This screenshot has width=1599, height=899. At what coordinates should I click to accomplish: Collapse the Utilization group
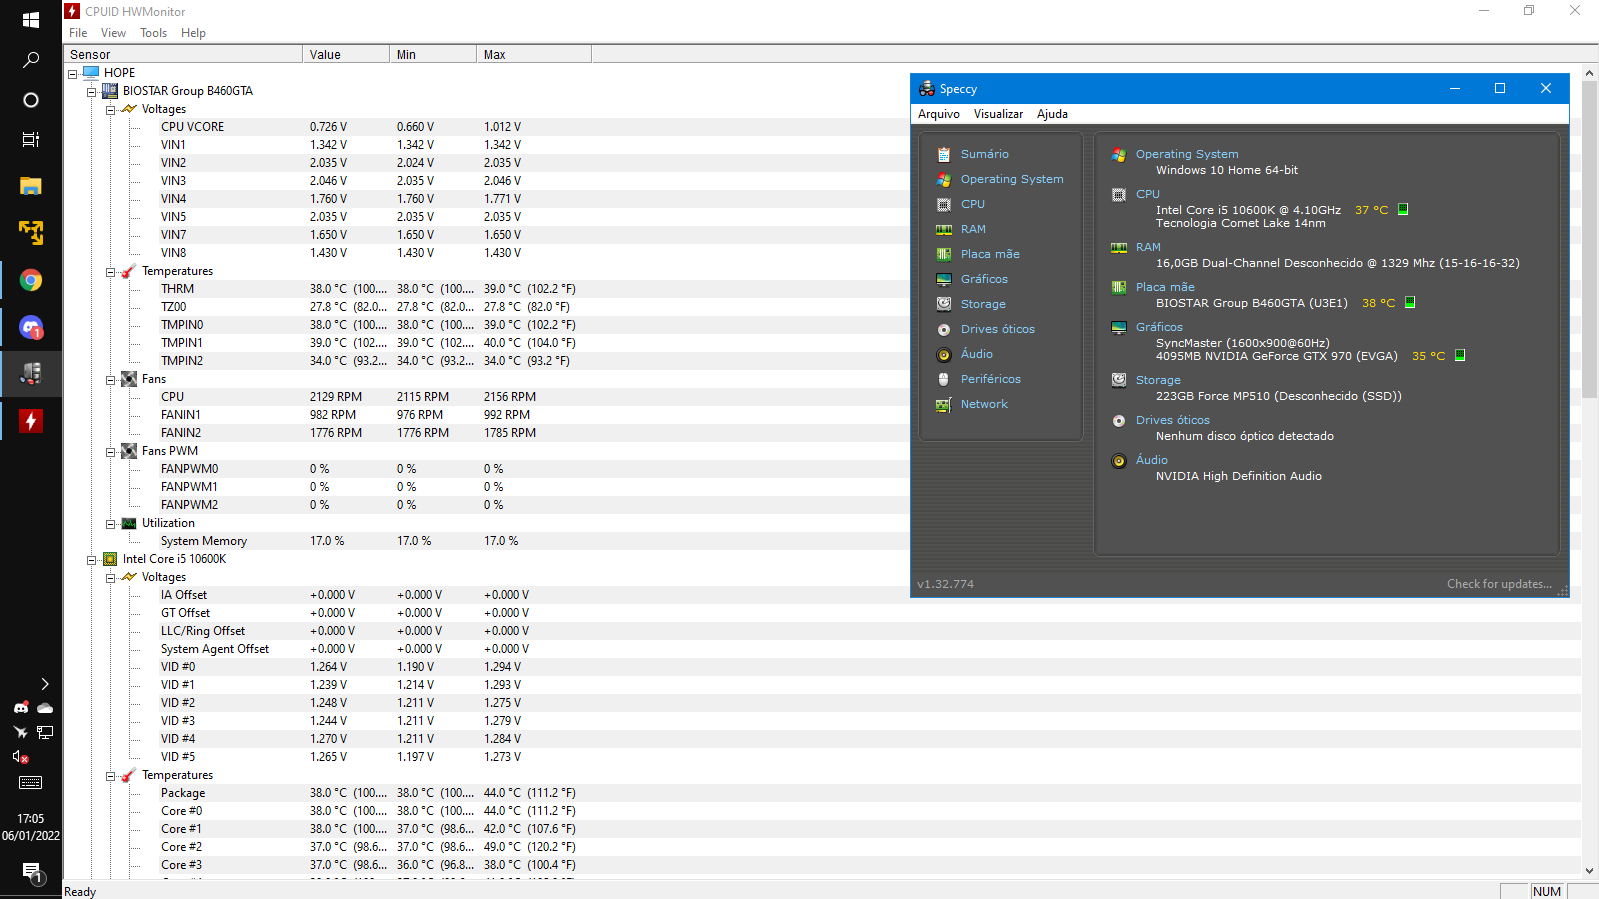pos(110,524)
